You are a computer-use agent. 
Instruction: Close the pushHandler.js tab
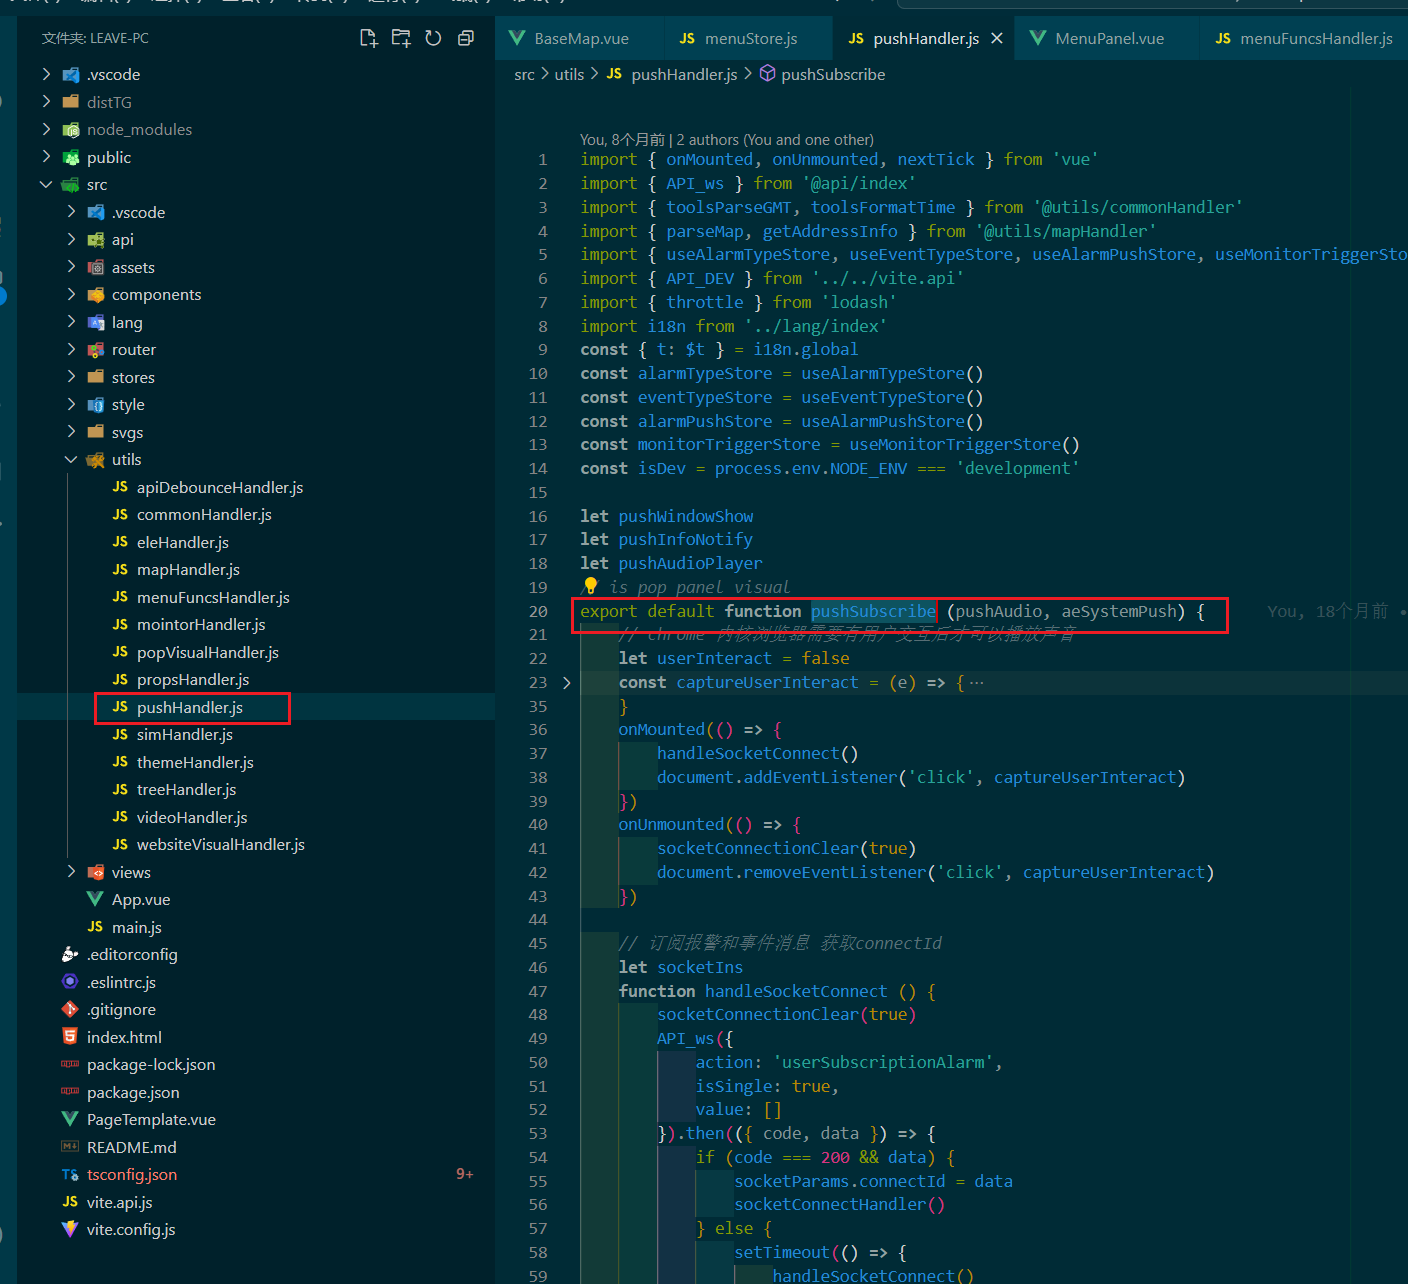coord(997,38)
